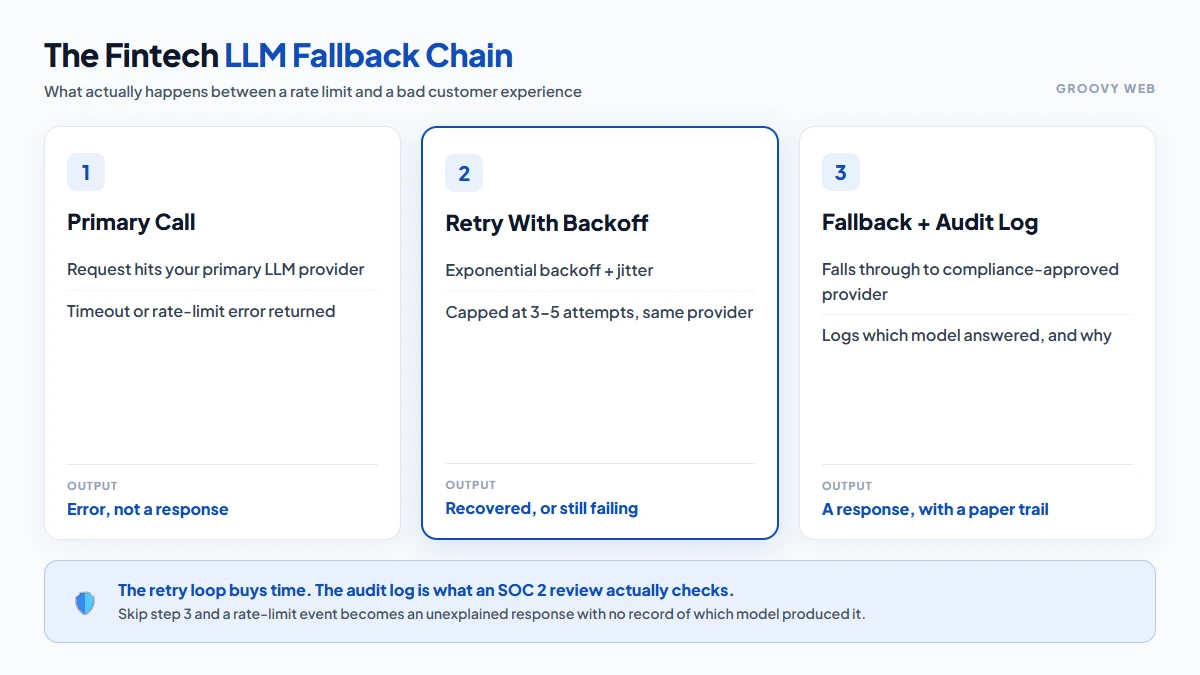Viewport: 1200px width, 675px height.
Task: Click the 'GROOVY WEB' label
Action: click(1105, 89)
